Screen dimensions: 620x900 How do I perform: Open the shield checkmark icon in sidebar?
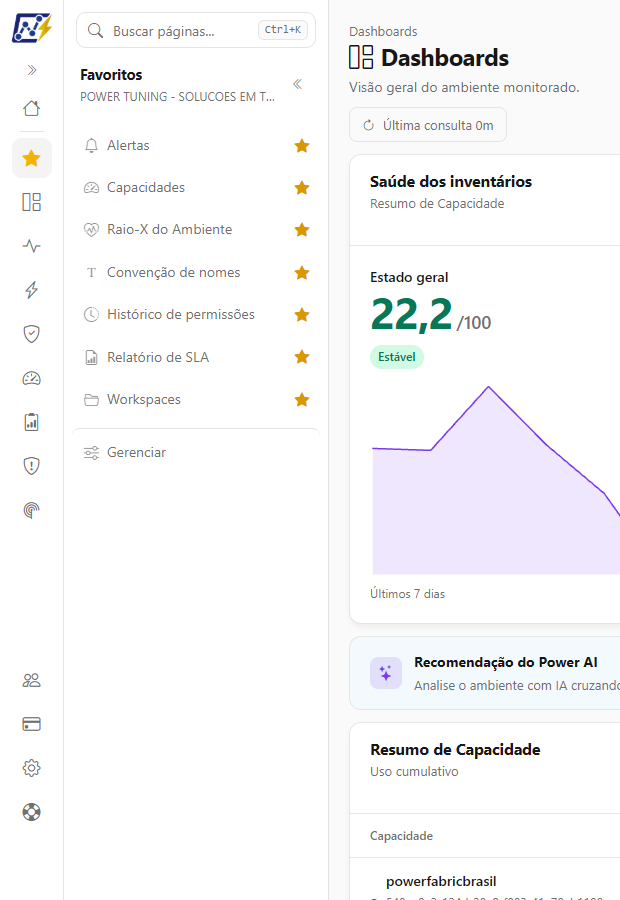click(32, 333)
